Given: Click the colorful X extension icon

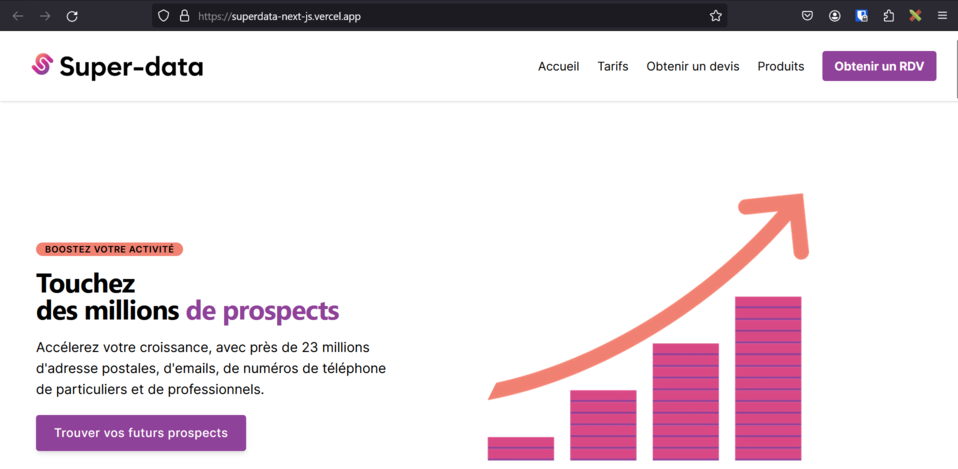Looking at the screenshot, I should tap(915, 16).
